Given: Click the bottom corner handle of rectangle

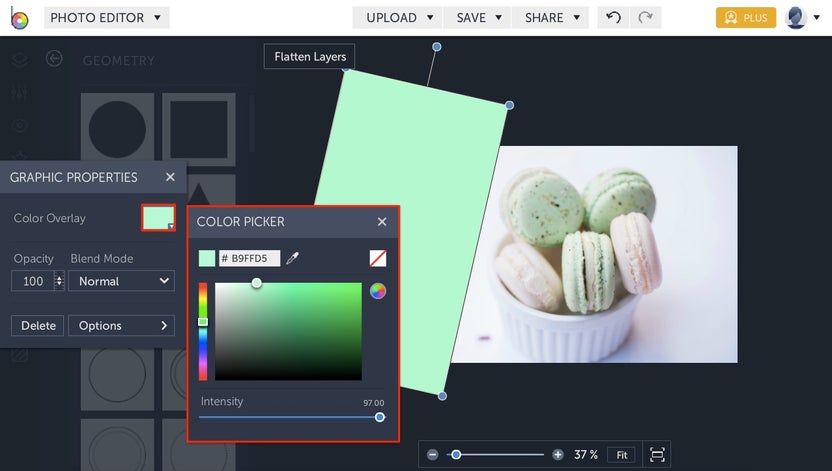Looking at the screenshot, I should point(442,396).
